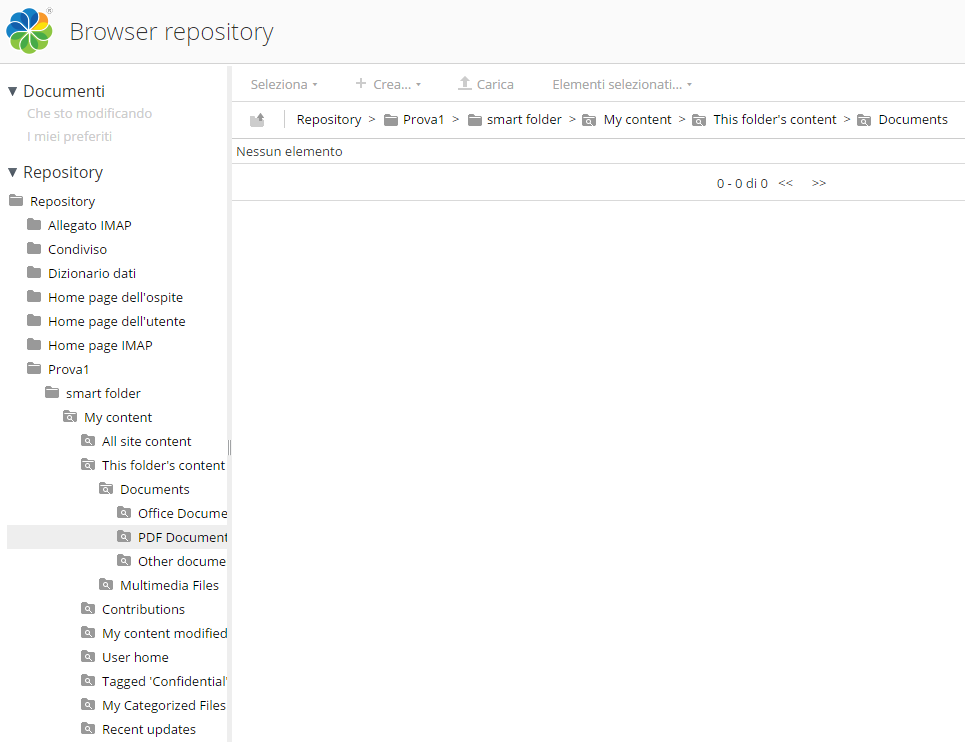Navigate to 'This folder's content' in breadcrumb
Viewport: 965px width, 742px height.
775,120
